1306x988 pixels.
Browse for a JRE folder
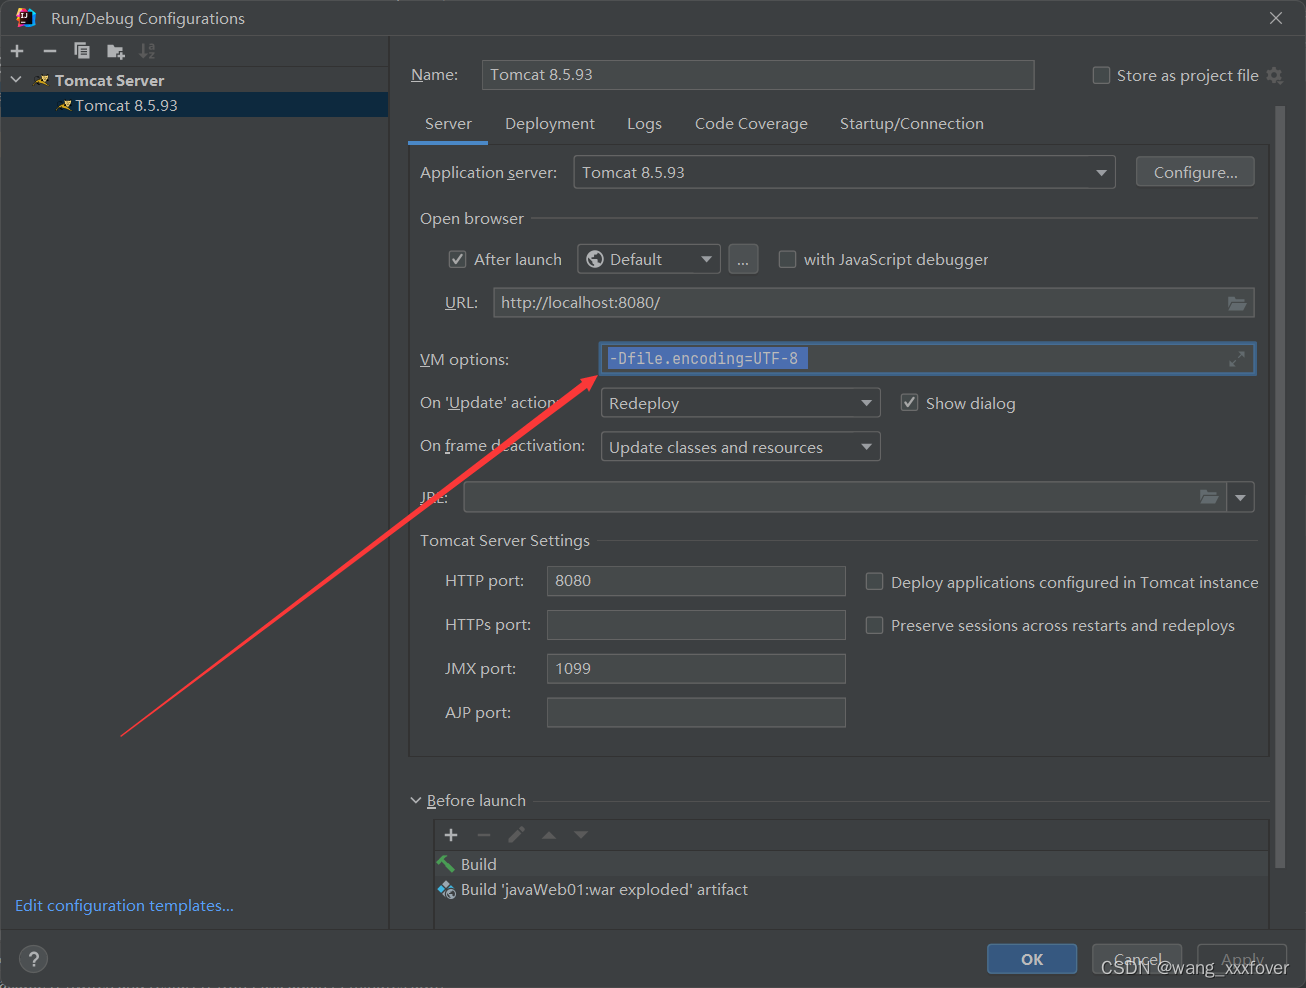click(x=1209, y=497)
